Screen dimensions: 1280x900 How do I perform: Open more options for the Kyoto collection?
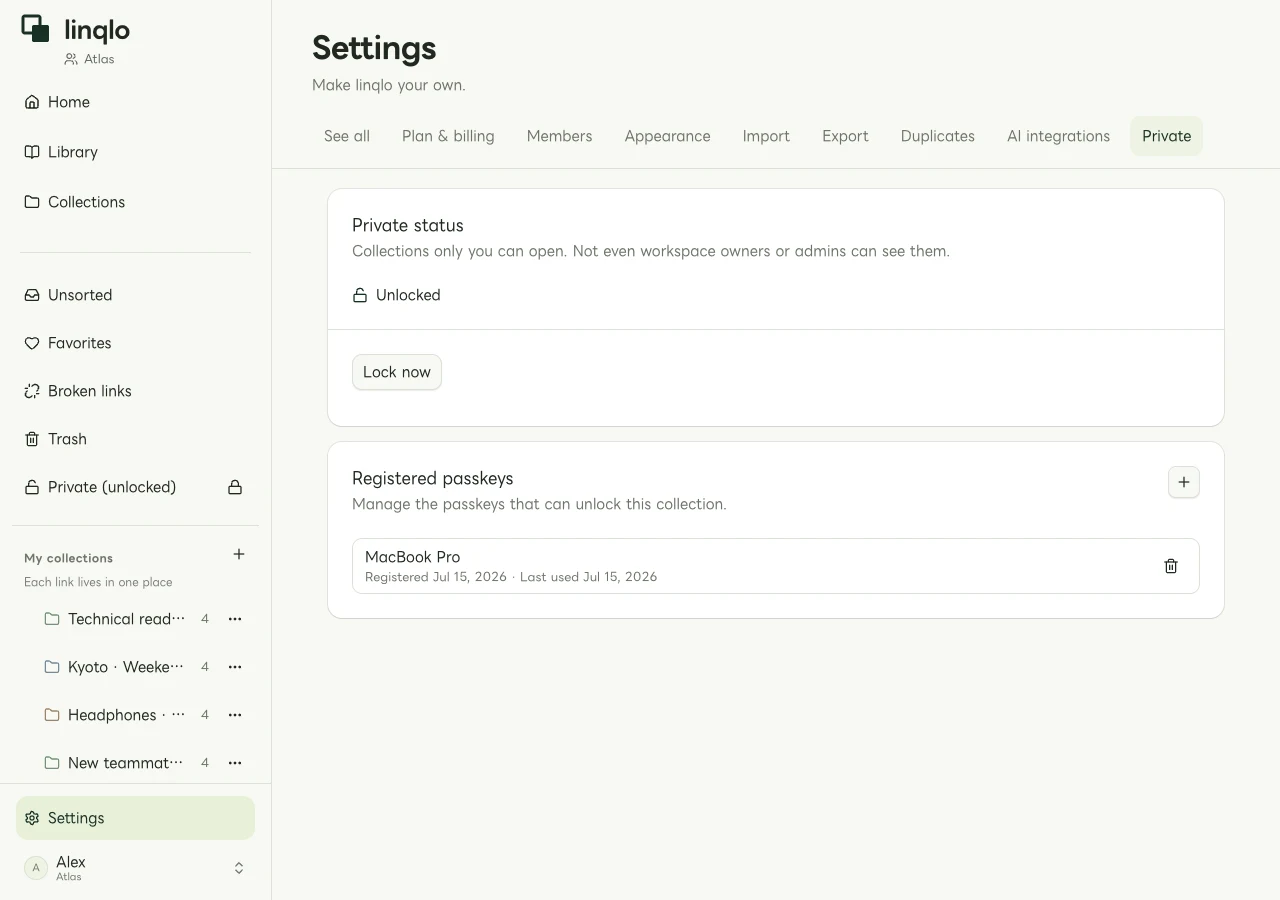235,667
